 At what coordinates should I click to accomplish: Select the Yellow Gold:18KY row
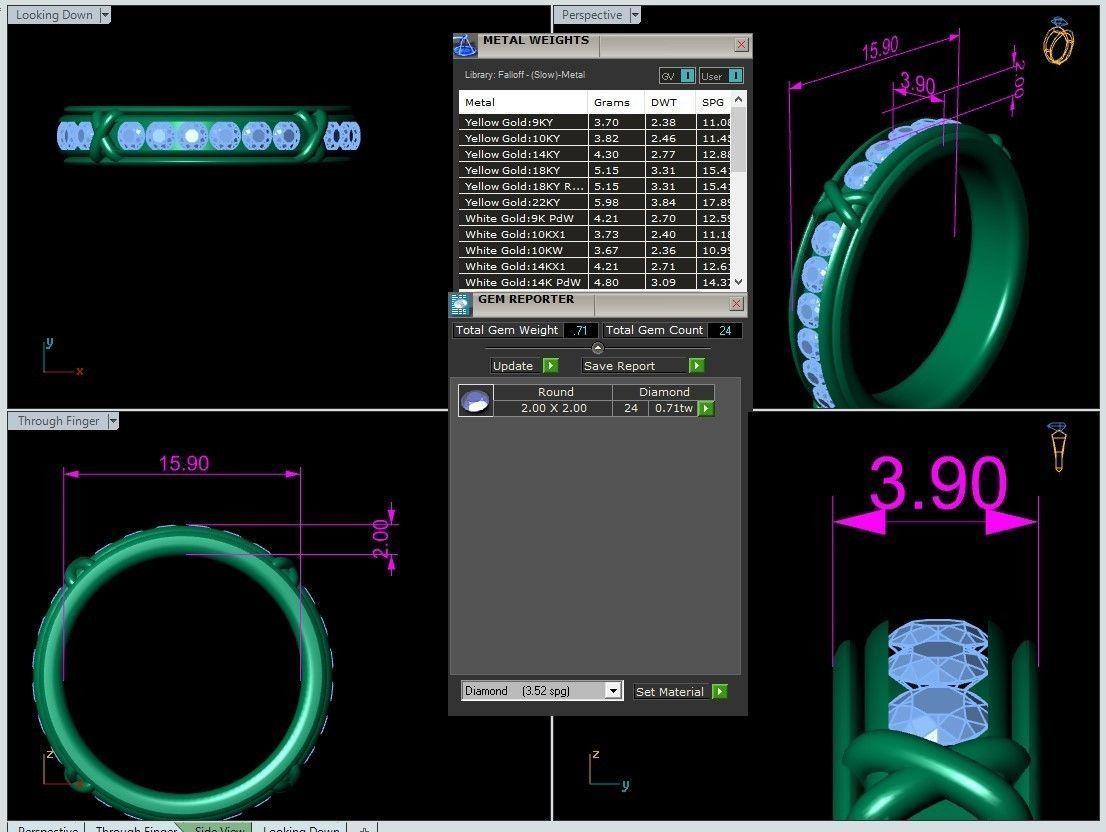click(595, 170)
